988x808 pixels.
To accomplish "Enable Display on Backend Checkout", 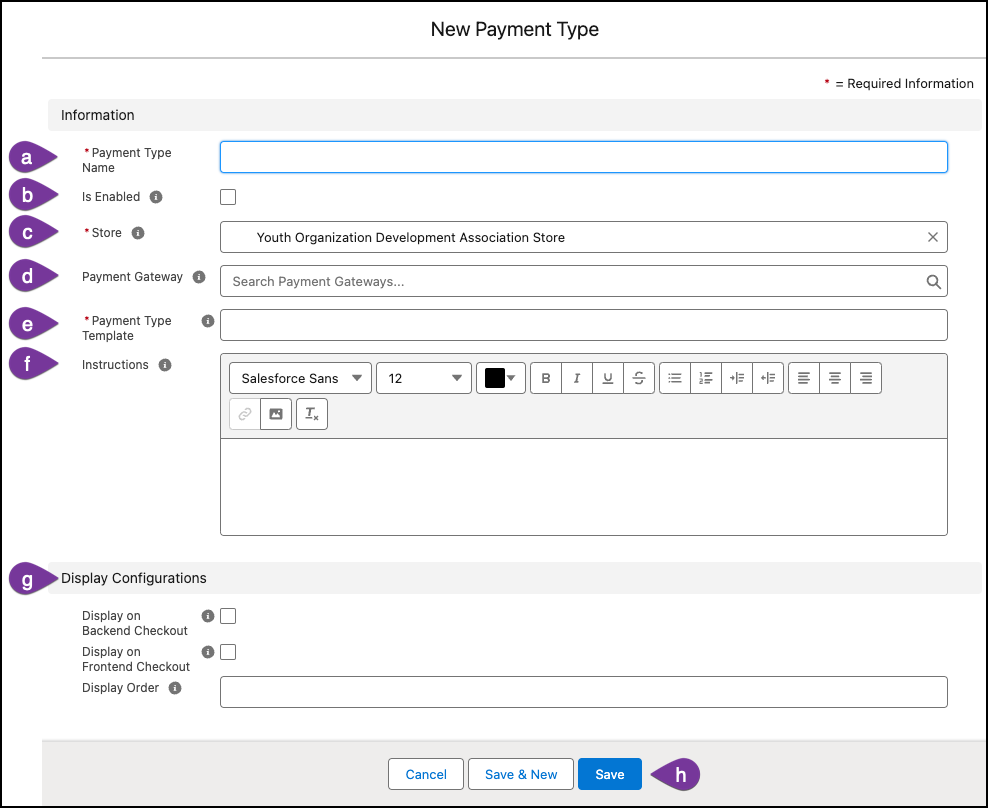I will tap(227, 615).
